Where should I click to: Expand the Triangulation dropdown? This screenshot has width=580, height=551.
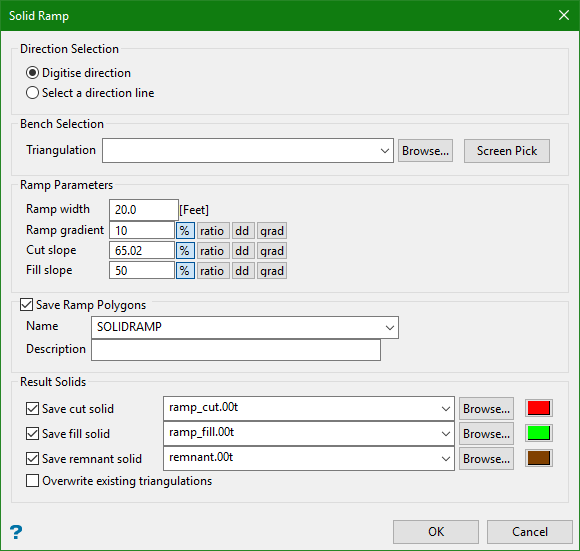pyautogui.click(x=385, y=151)
